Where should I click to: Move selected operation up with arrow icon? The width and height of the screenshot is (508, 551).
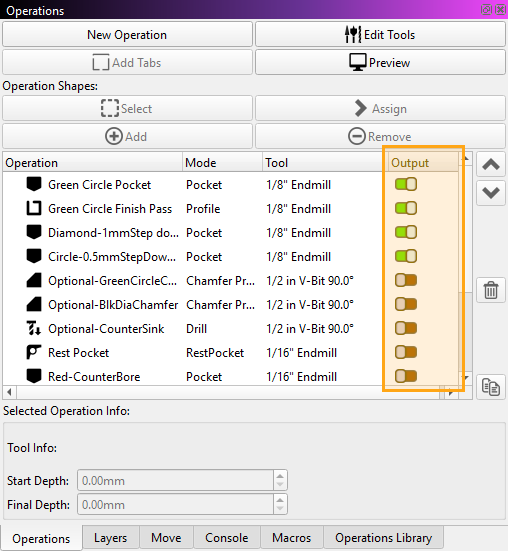click(491, 164)
